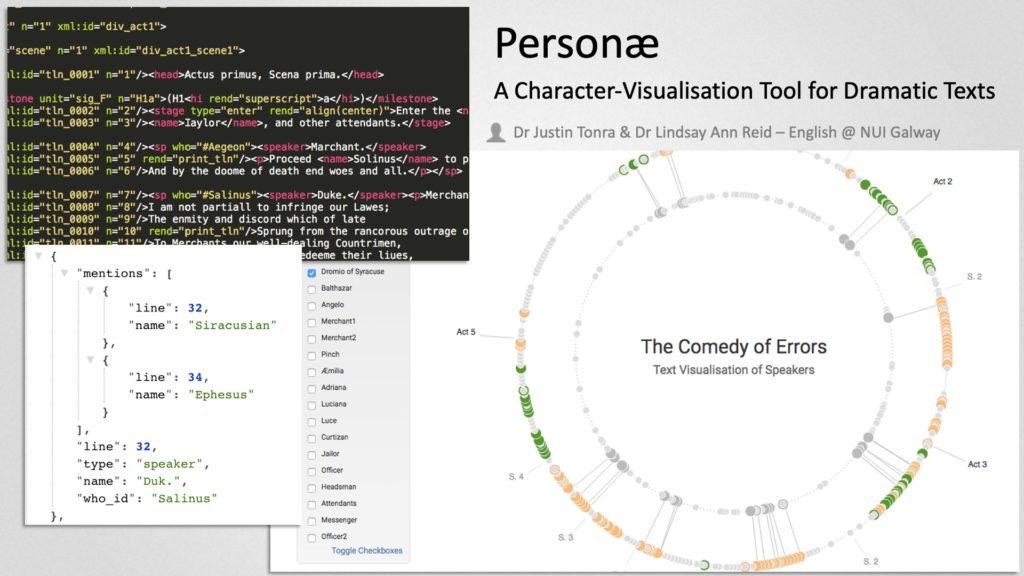
Task: Check the Attendants checkbox
Action: (312, 505)
